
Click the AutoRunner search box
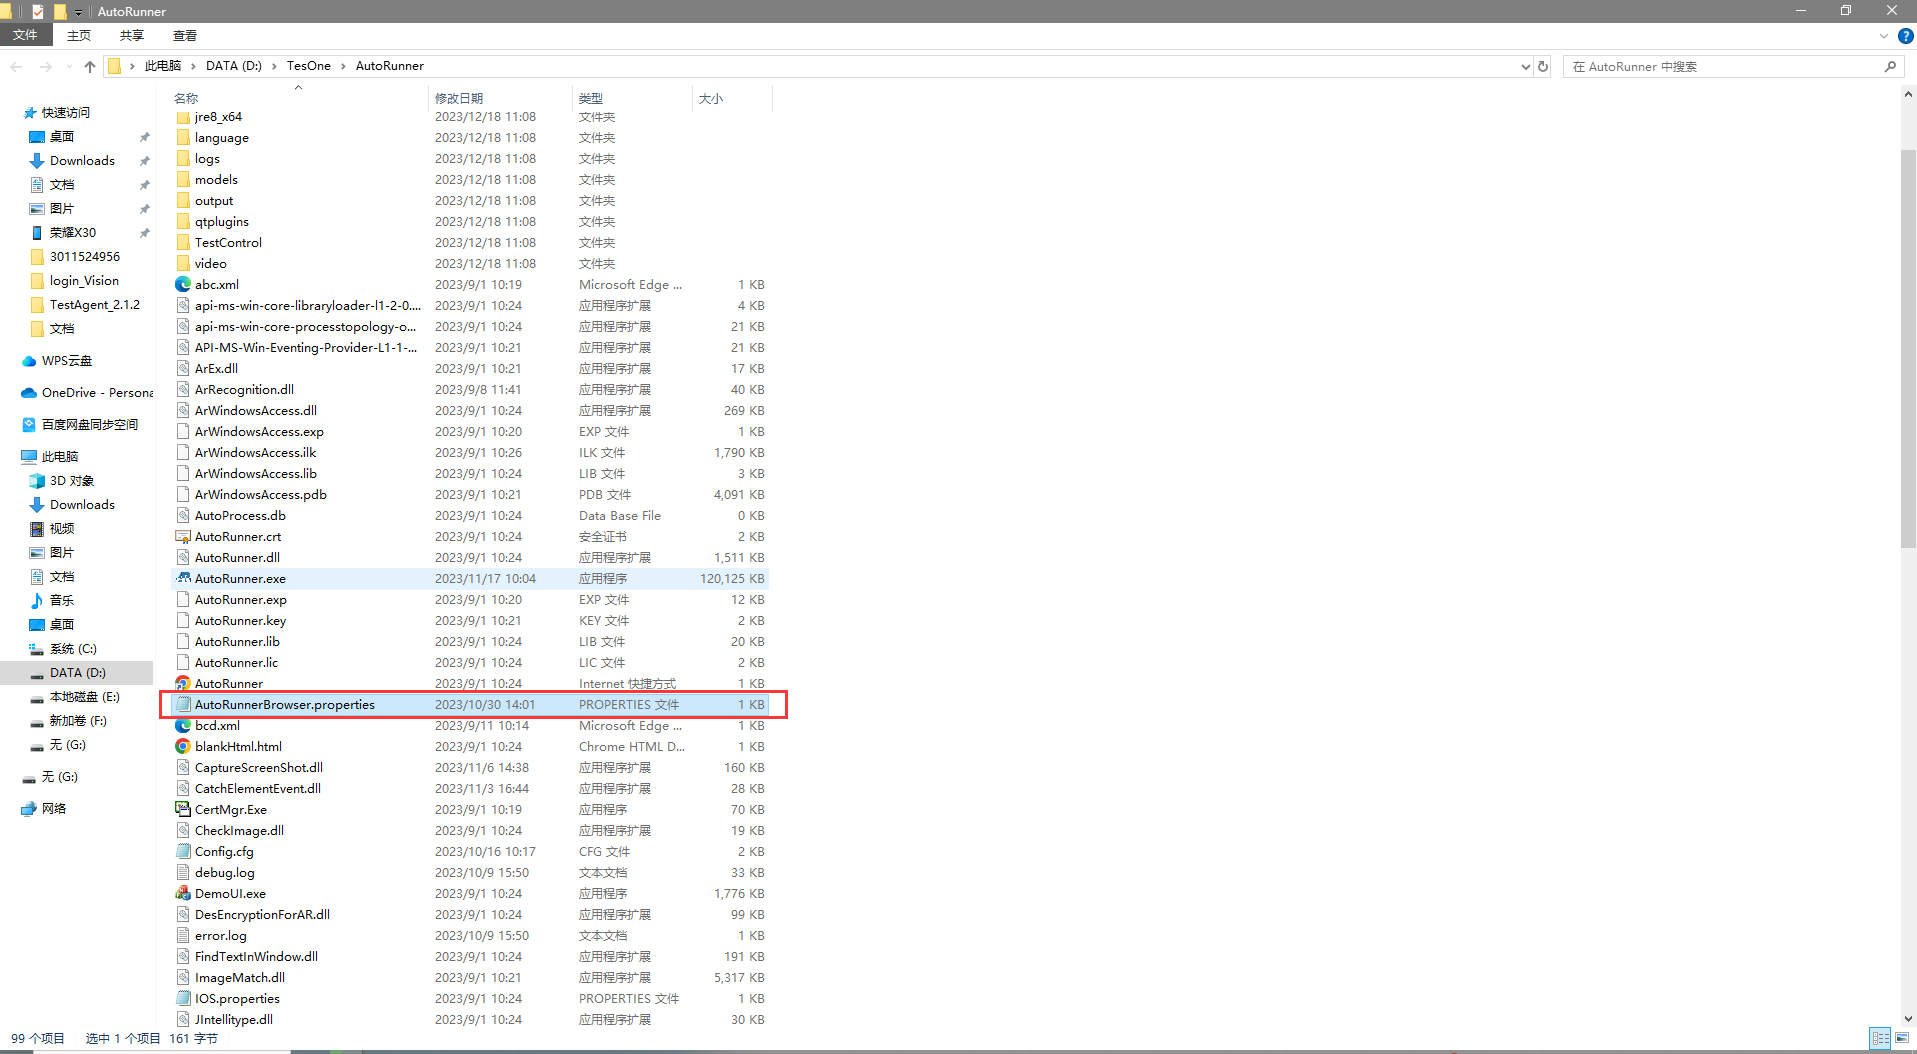1723,67
